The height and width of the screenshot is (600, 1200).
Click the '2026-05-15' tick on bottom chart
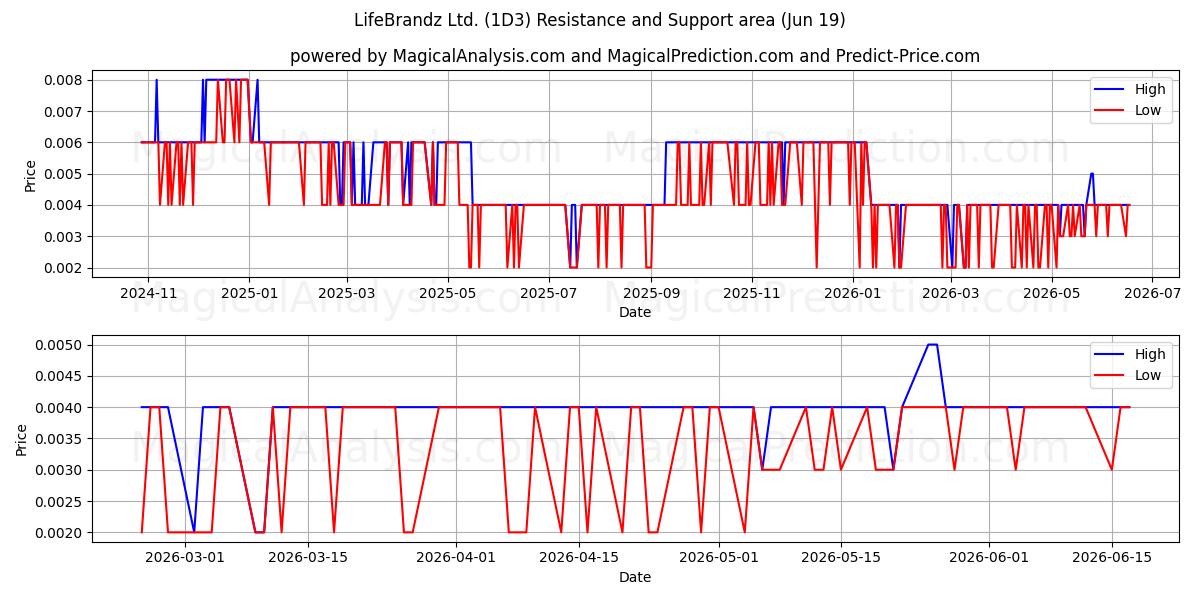840,558
